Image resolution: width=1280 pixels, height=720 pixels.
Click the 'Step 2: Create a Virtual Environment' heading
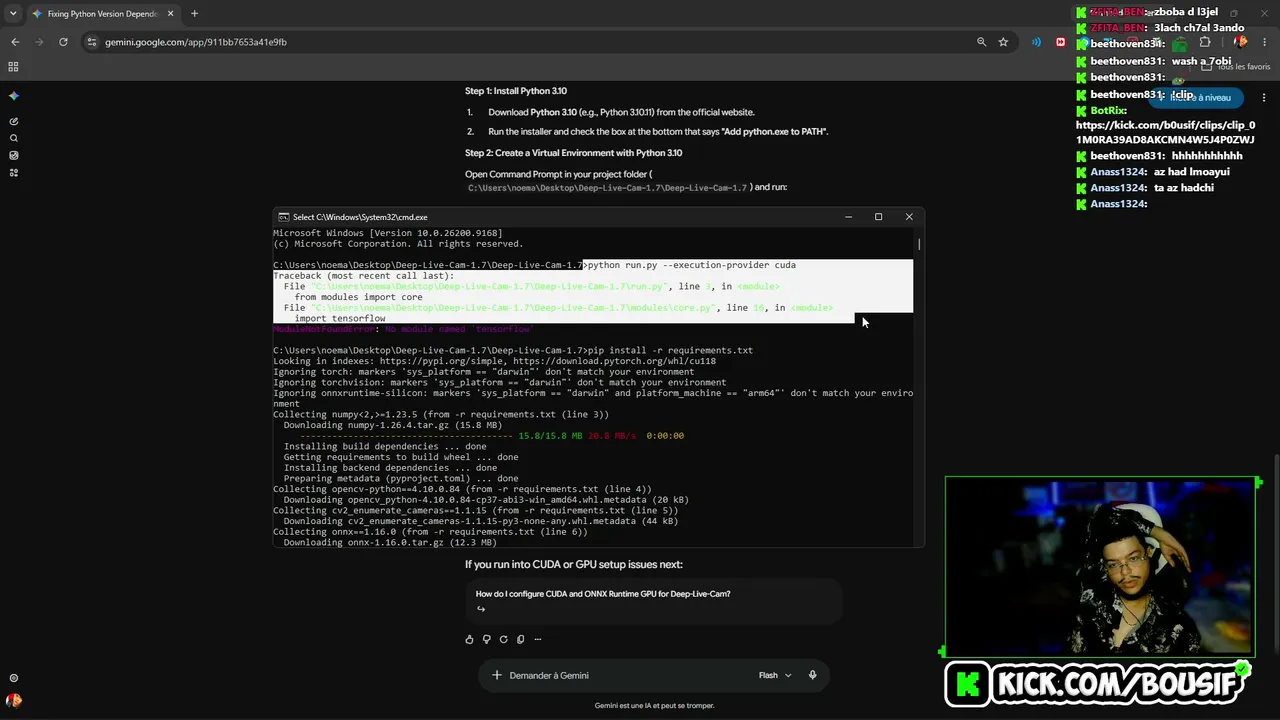pos(574,153)
